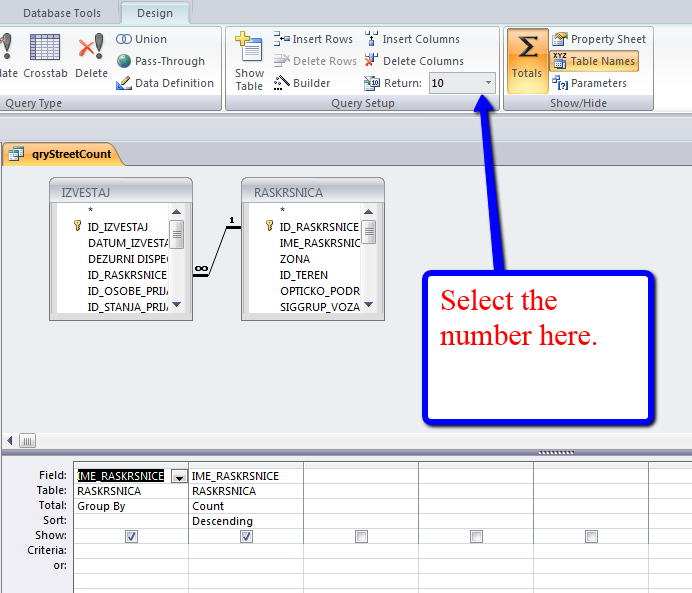Select asterisk all-fields in IZVESTAJ table

point(90,210)
